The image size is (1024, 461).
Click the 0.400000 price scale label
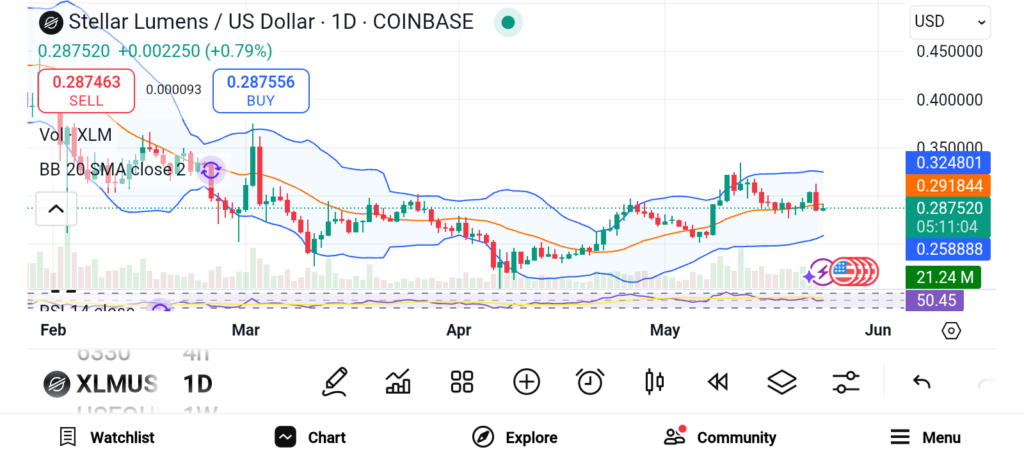pos(950,101)
